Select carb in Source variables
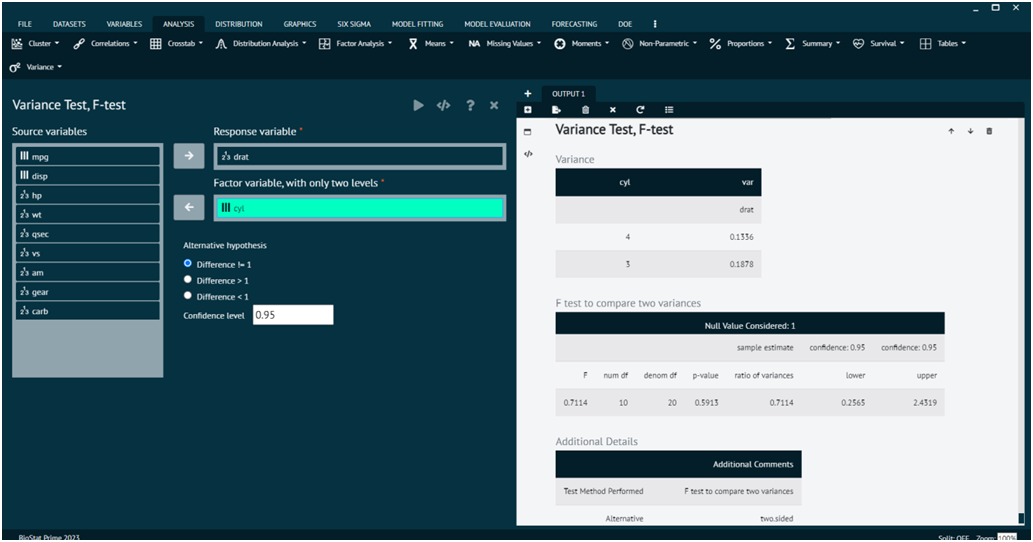The height and width of the screenshot is (542, 1033). [88, 311]
